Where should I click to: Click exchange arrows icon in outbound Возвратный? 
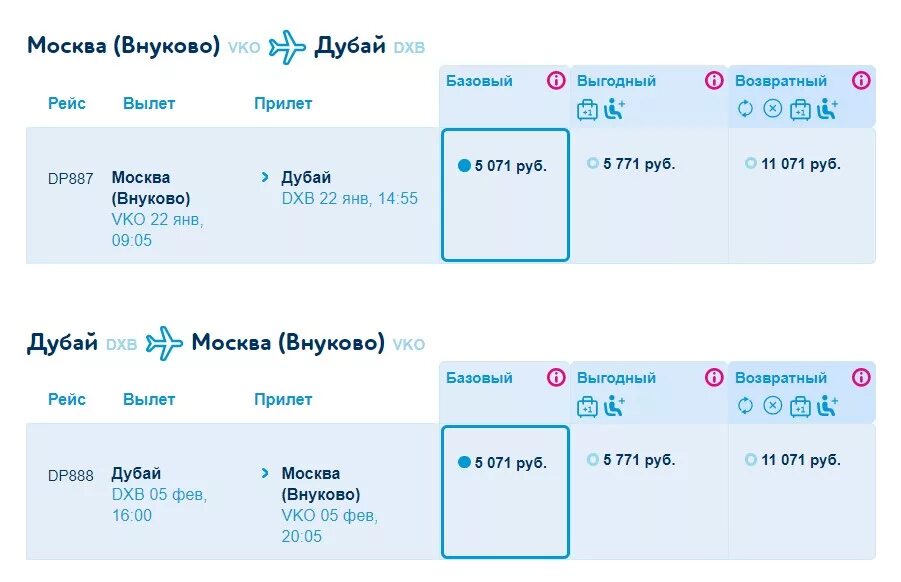point(745,108)
